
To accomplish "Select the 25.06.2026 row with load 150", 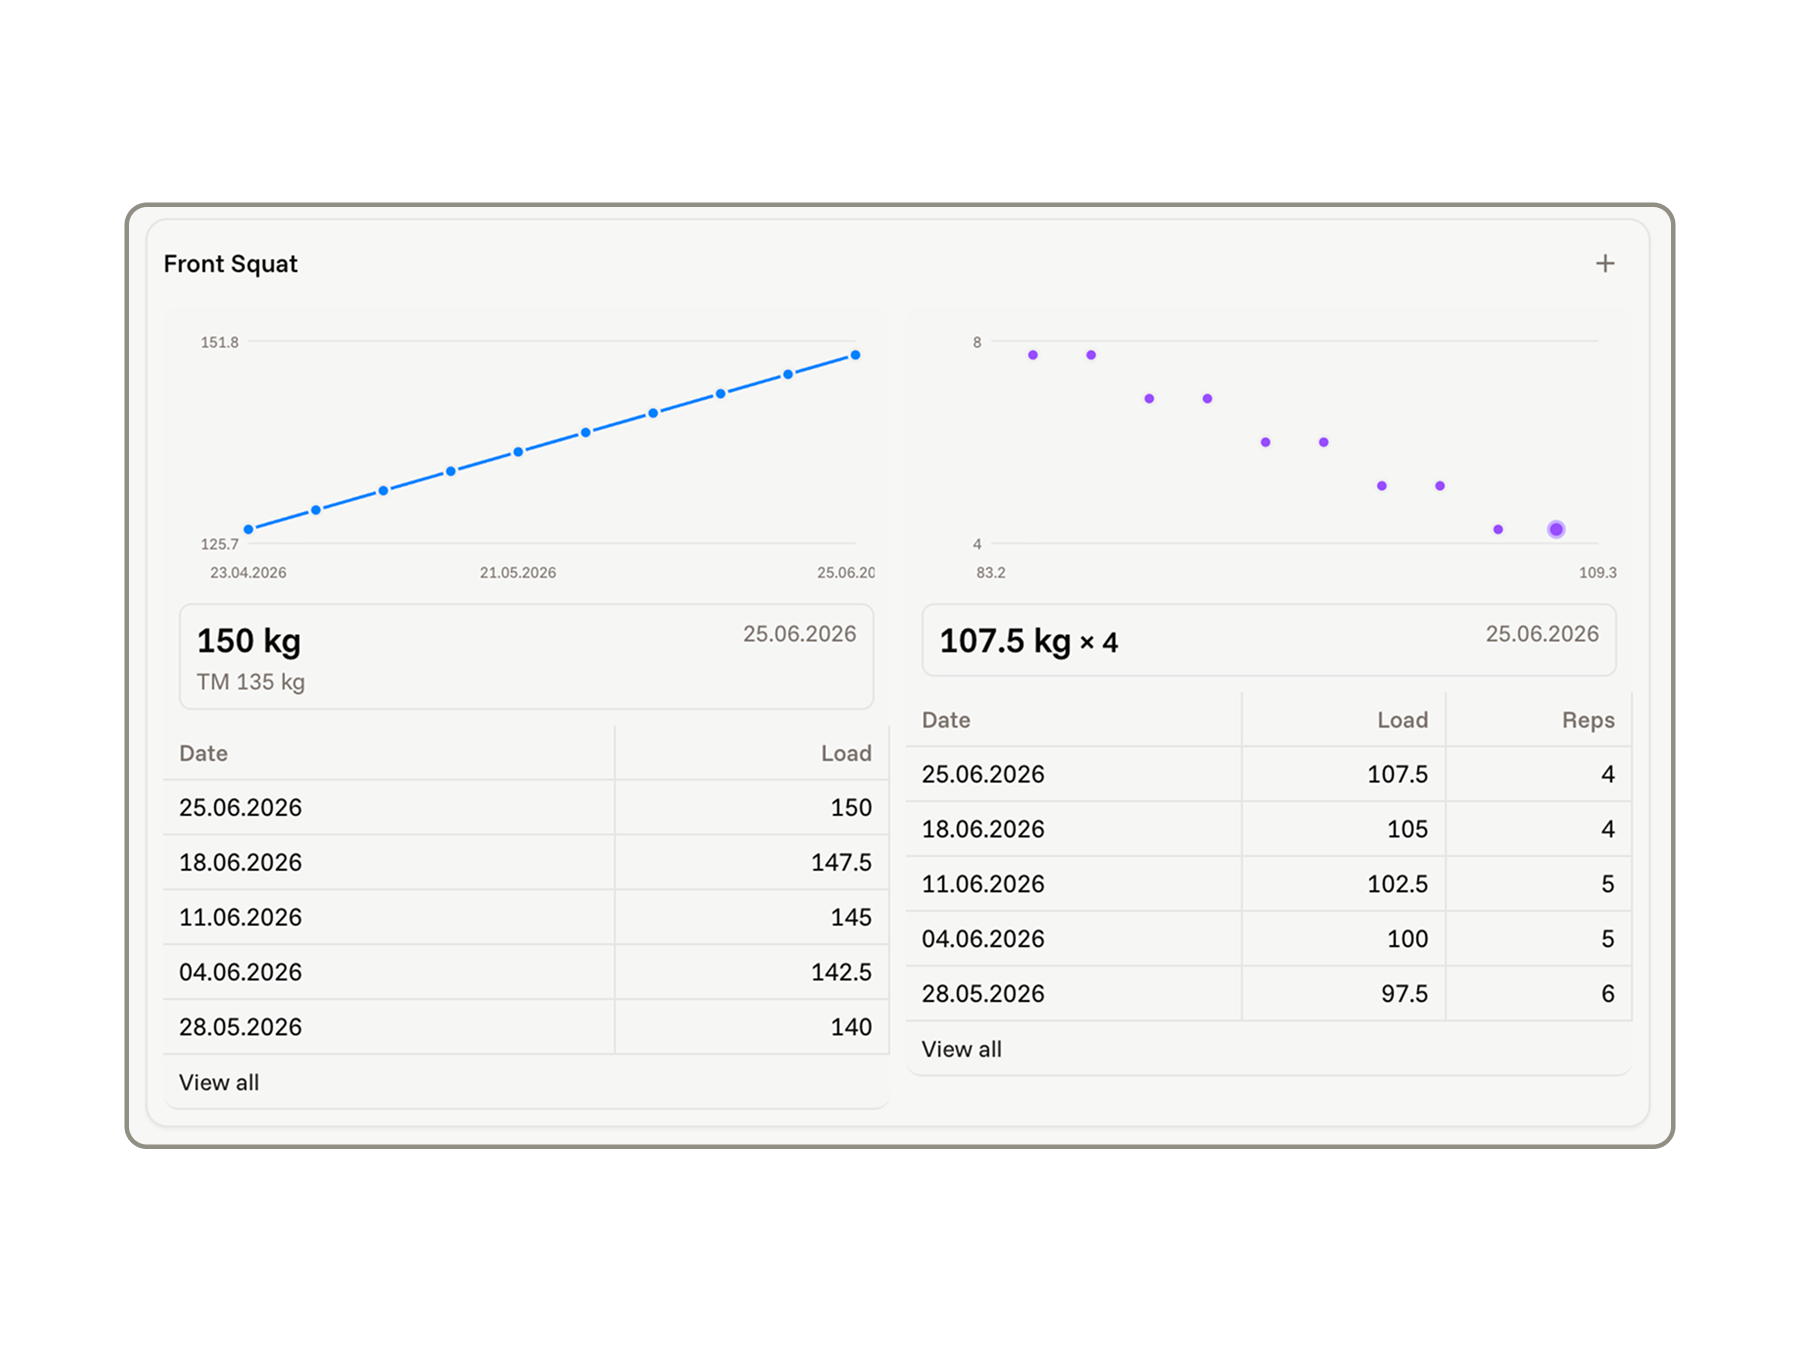I will point(526,808).
